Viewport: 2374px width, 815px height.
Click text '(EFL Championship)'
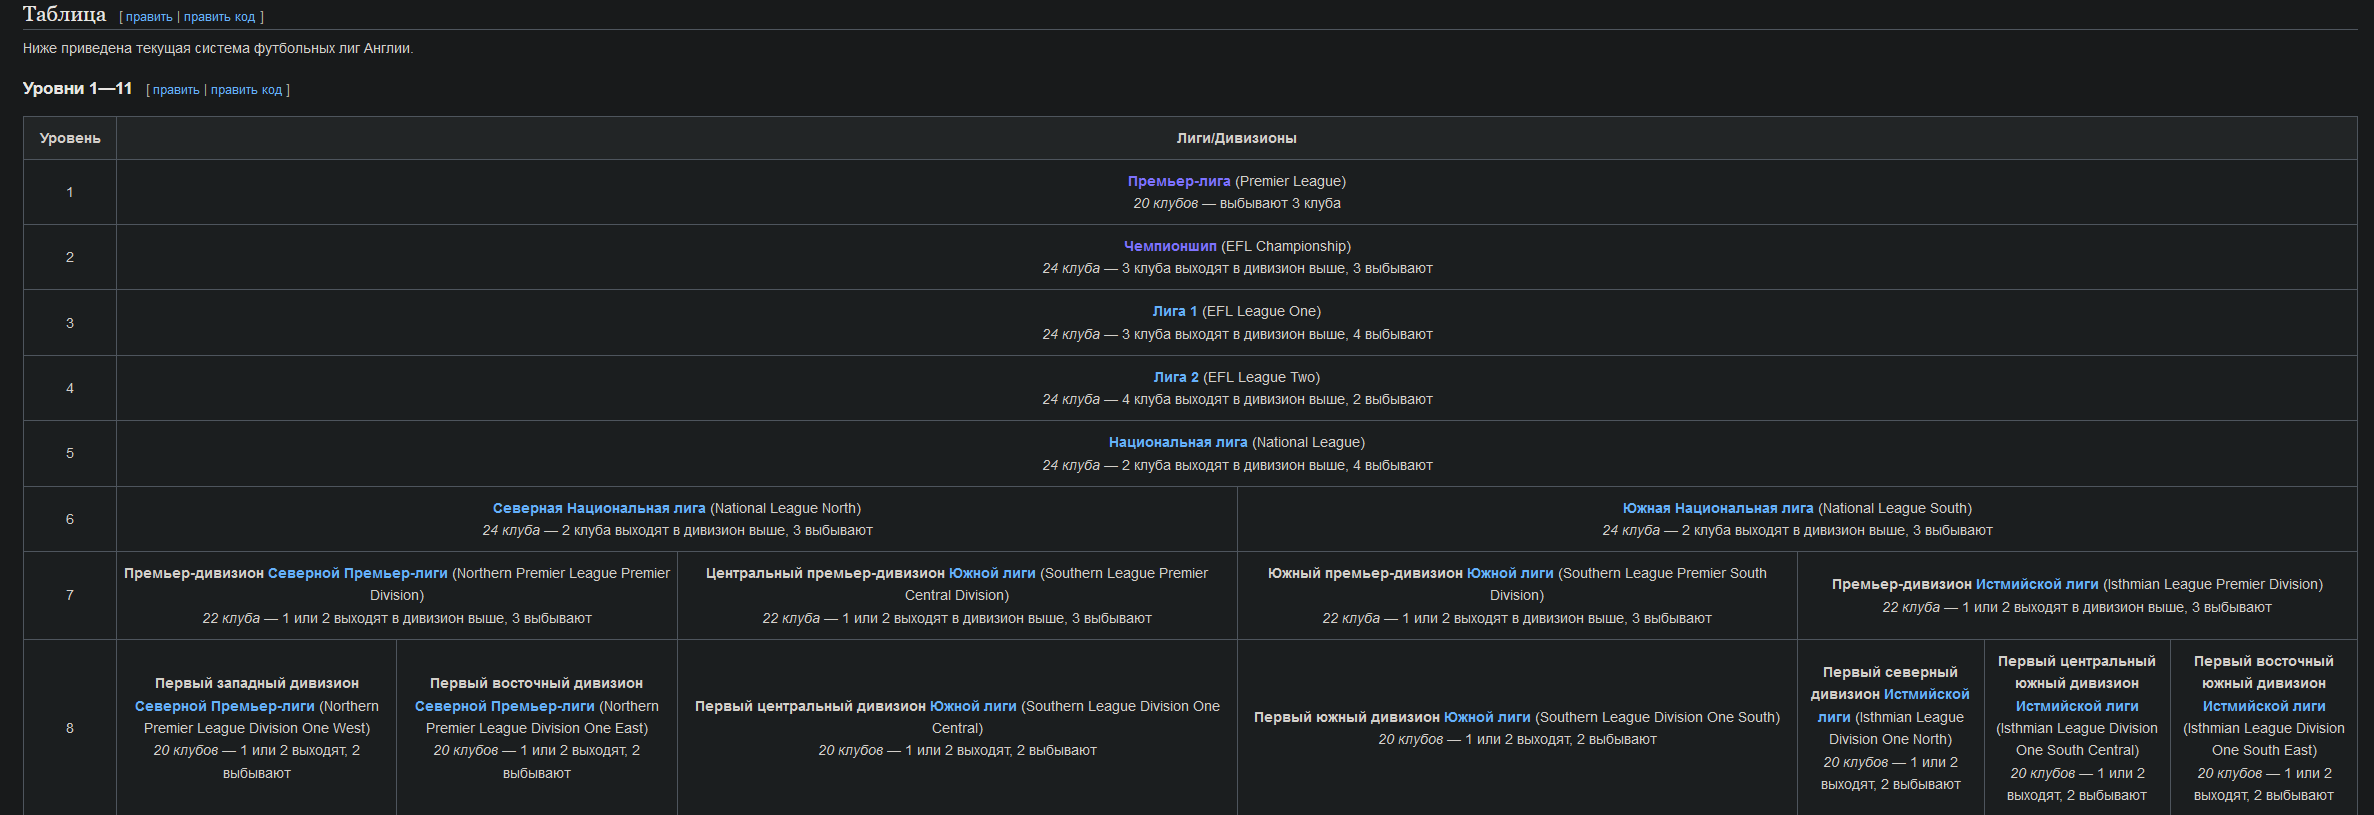coord(1286,246)
